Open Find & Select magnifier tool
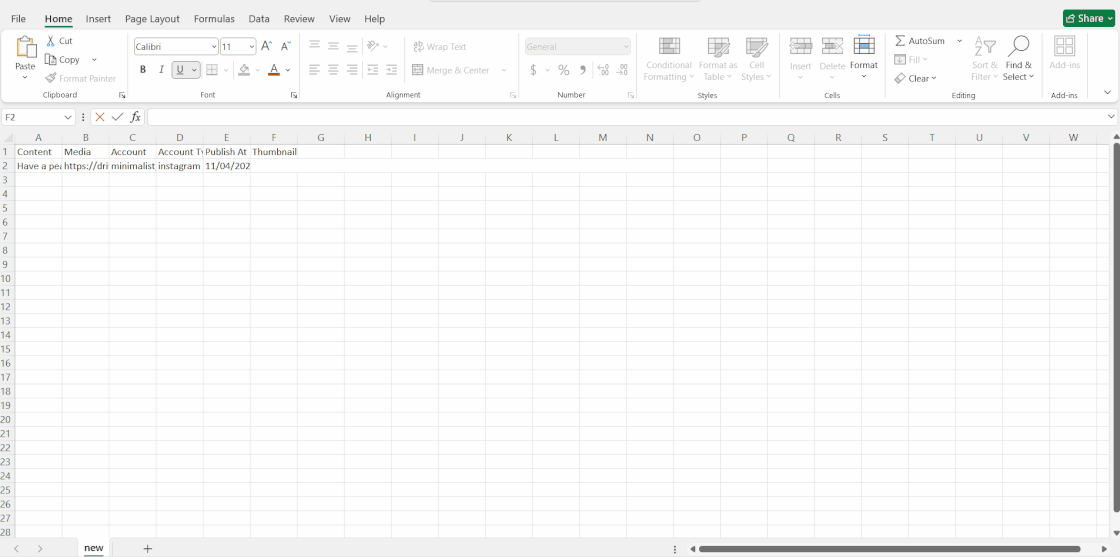 [1018, 47]
